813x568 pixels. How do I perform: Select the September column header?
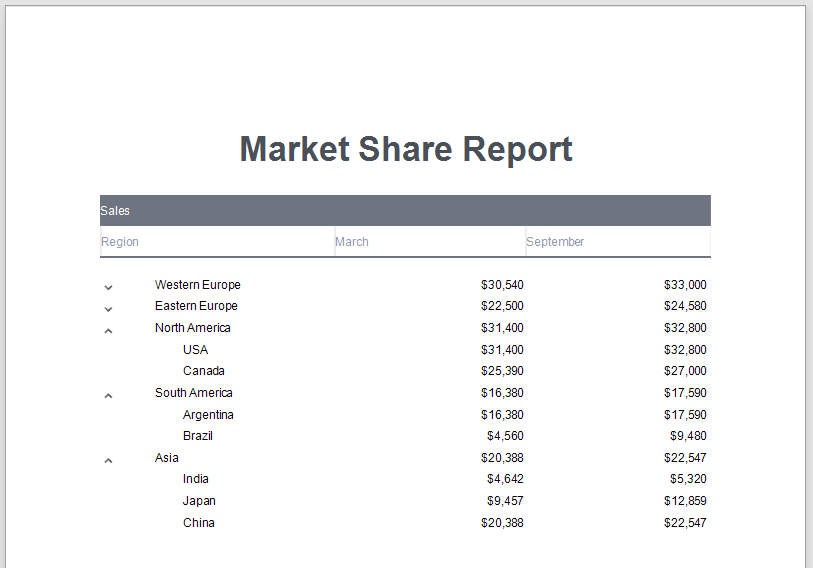(555, 242)
